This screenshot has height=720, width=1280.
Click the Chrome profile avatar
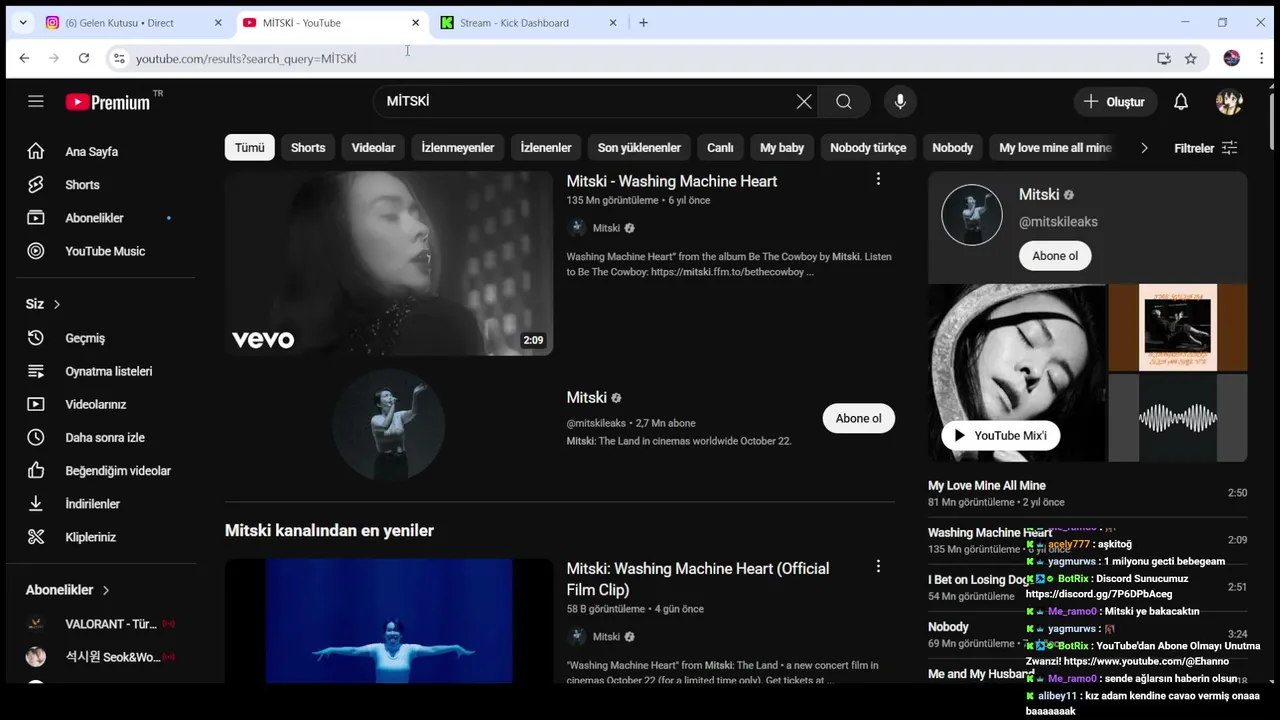coord(1232,58)
